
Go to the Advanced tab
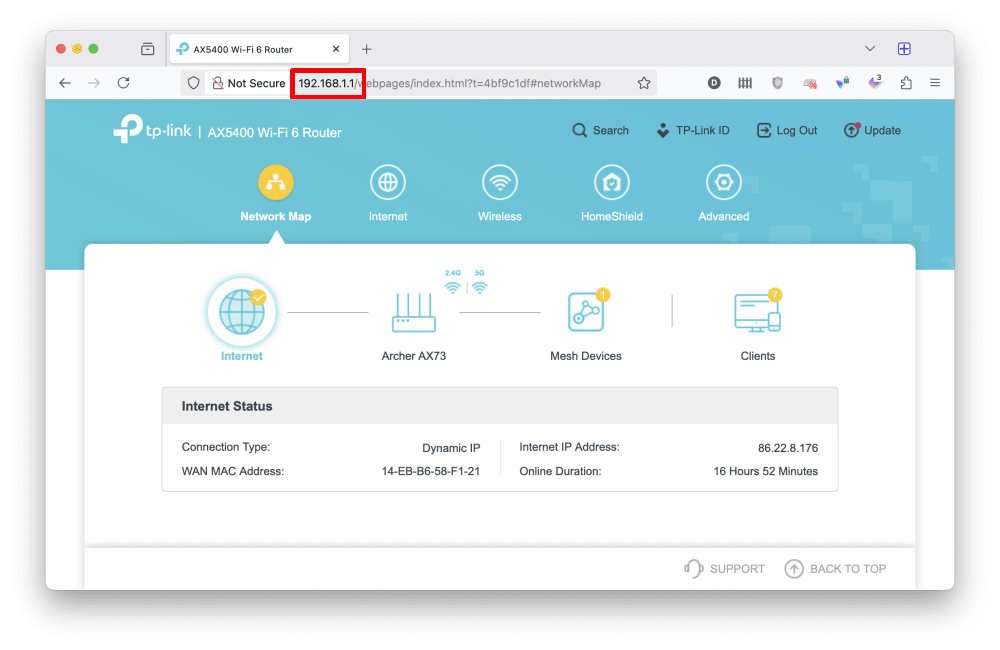[723, 194]
